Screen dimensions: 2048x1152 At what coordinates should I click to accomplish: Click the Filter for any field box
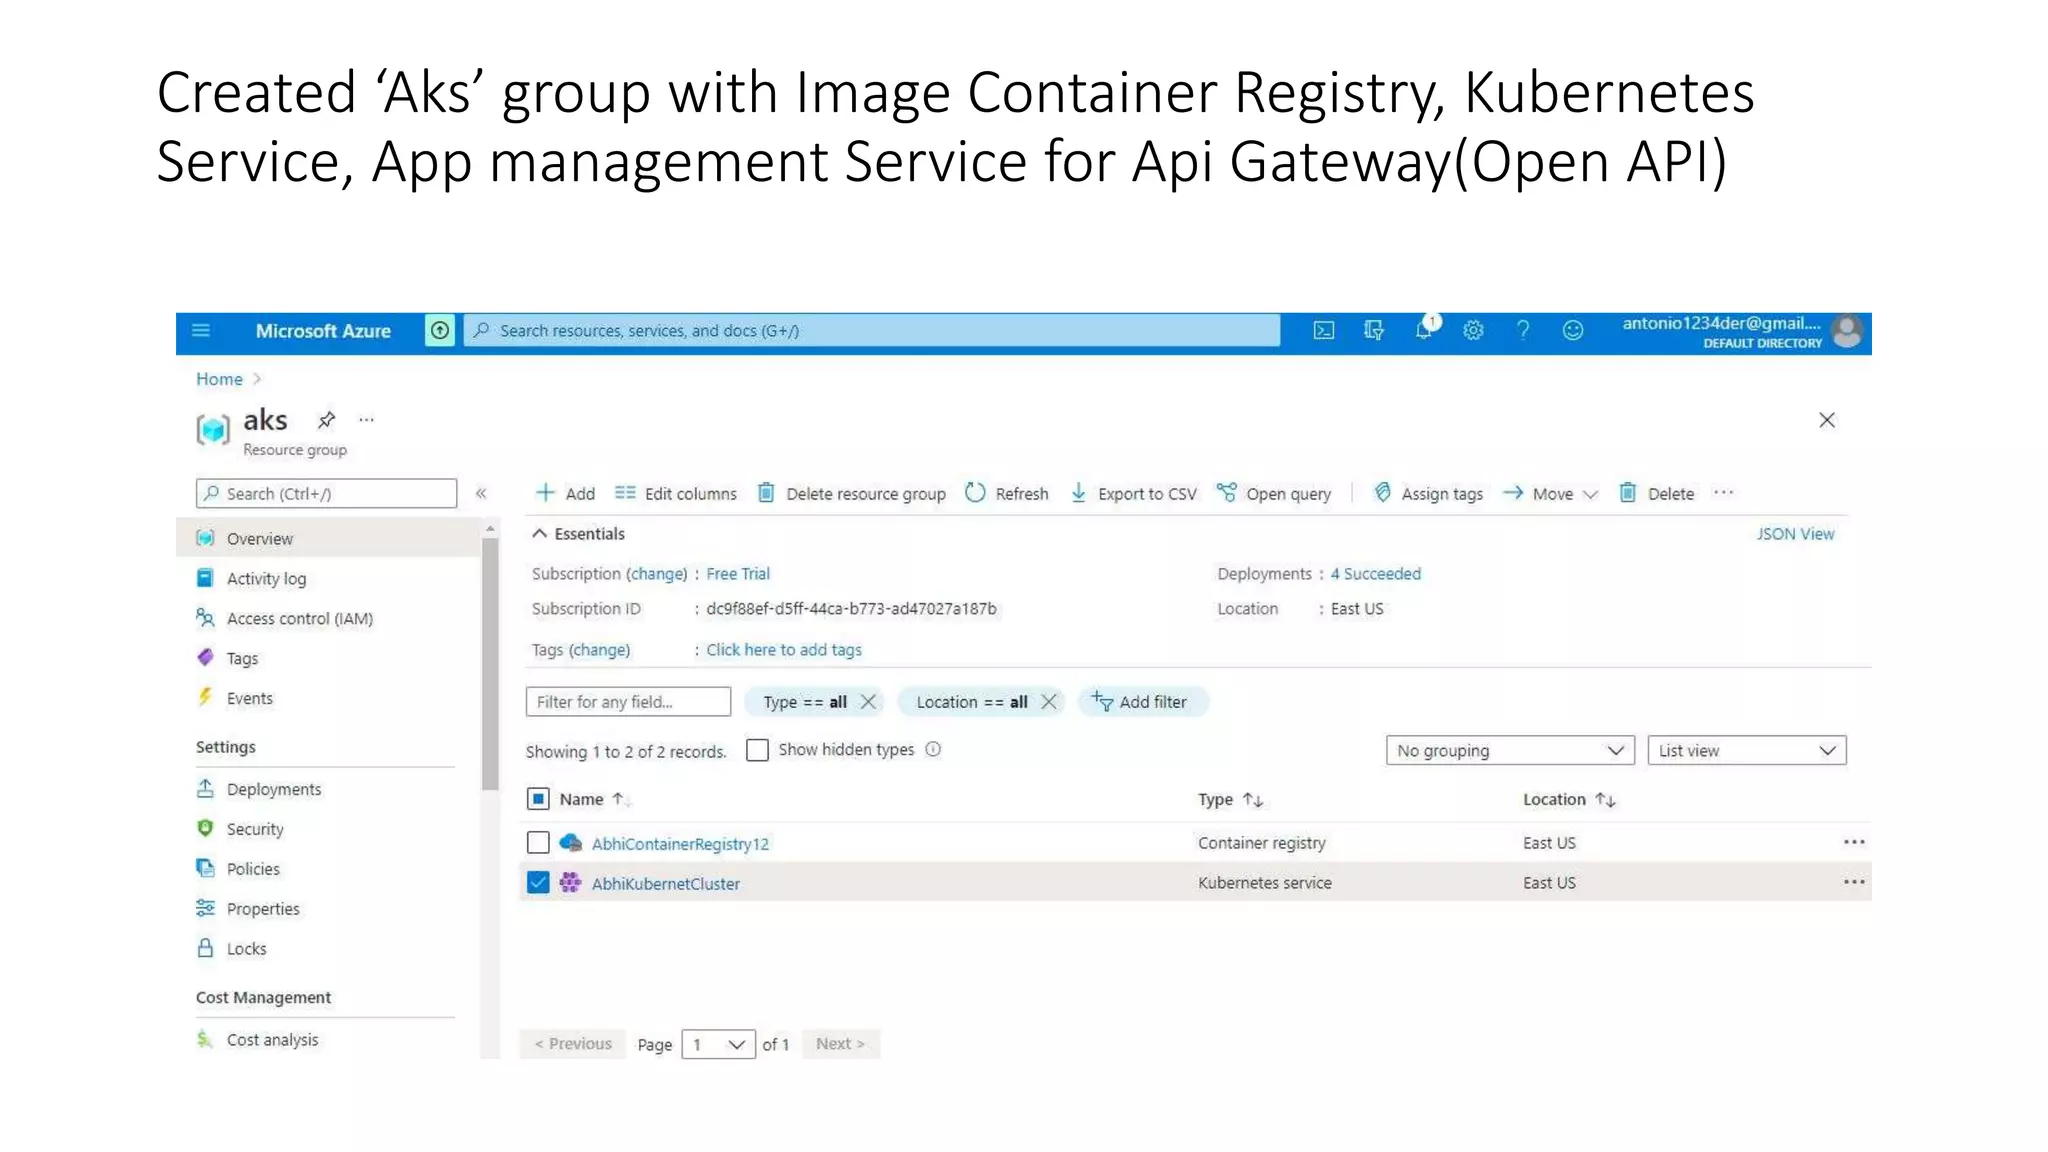tap(628, 702)
